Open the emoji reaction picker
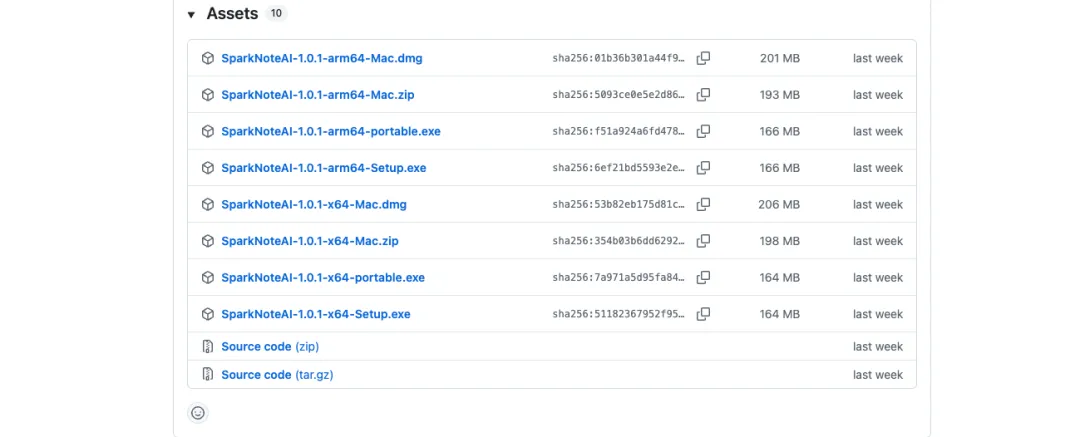 198,412
